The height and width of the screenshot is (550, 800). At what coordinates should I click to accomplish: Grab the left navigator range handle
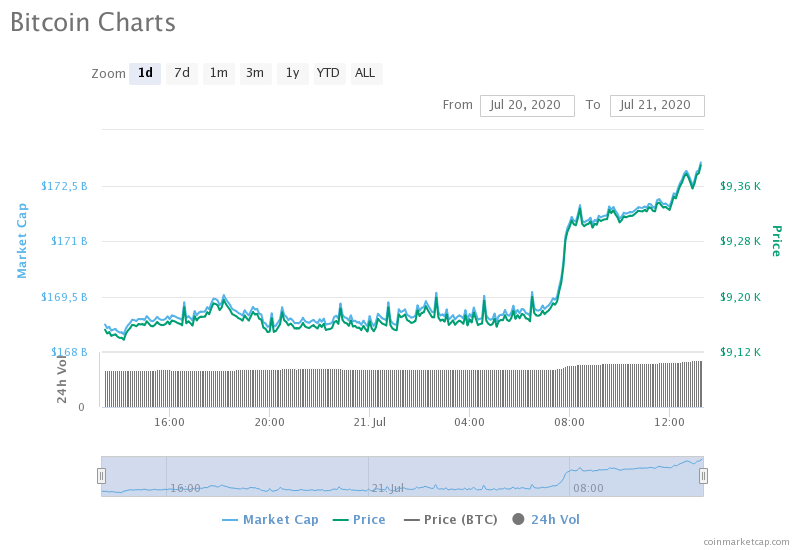click(102, 476)
